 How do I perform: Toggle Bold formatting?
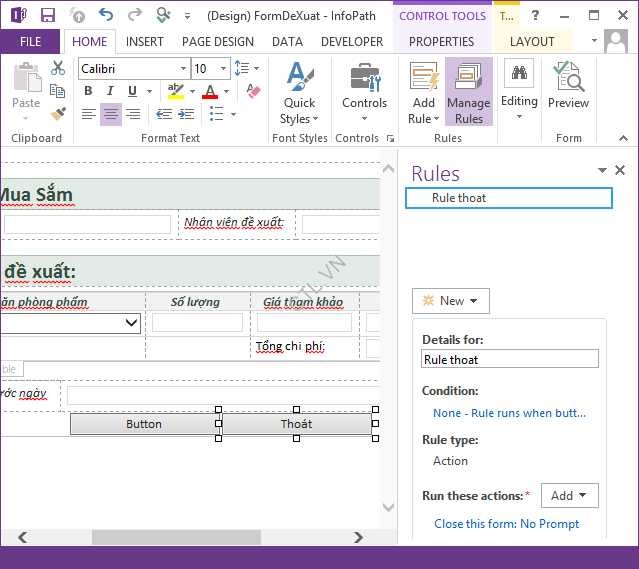tap(88, 91)
